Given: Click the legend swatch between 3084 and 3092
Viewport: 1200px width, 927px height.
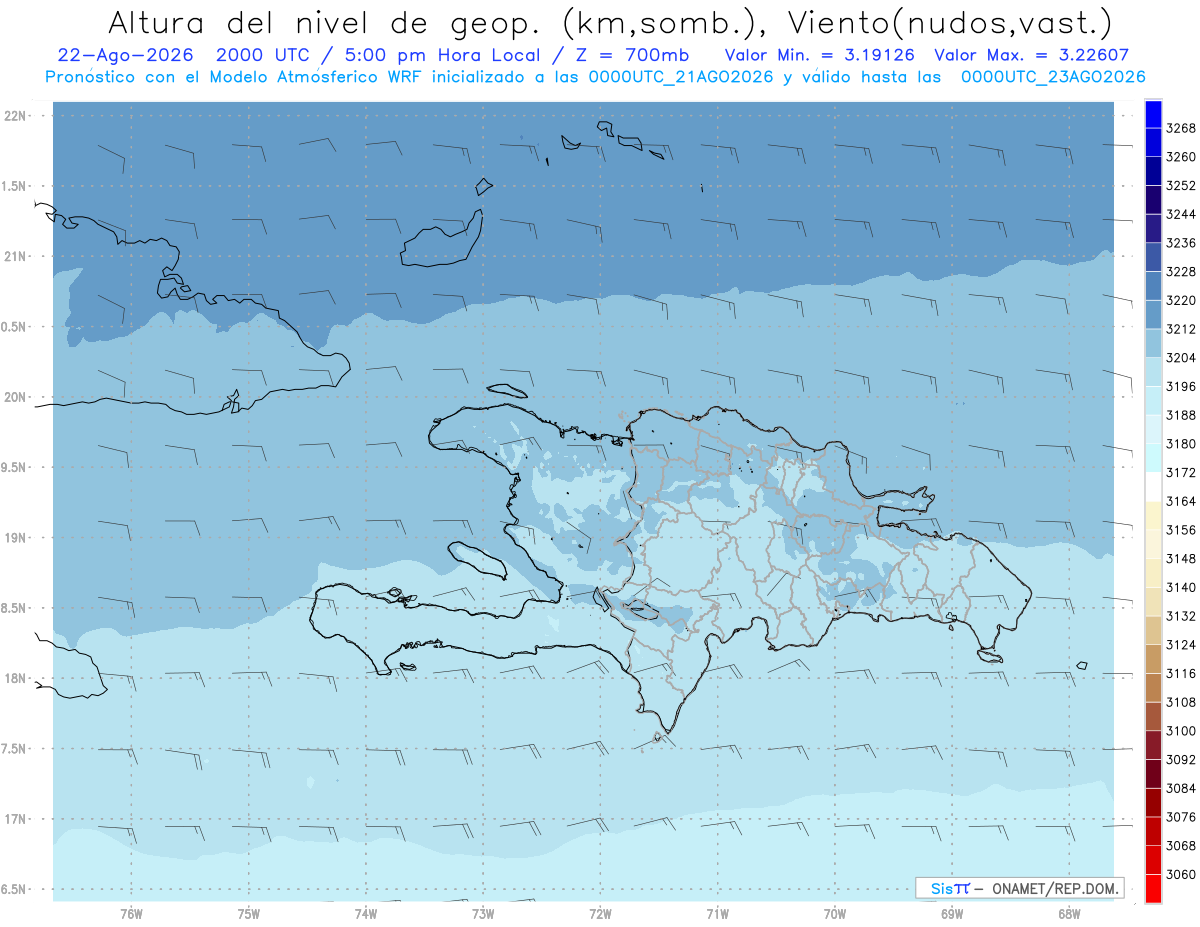Looking at the screenshot, I should click(x=1152, y=774).
